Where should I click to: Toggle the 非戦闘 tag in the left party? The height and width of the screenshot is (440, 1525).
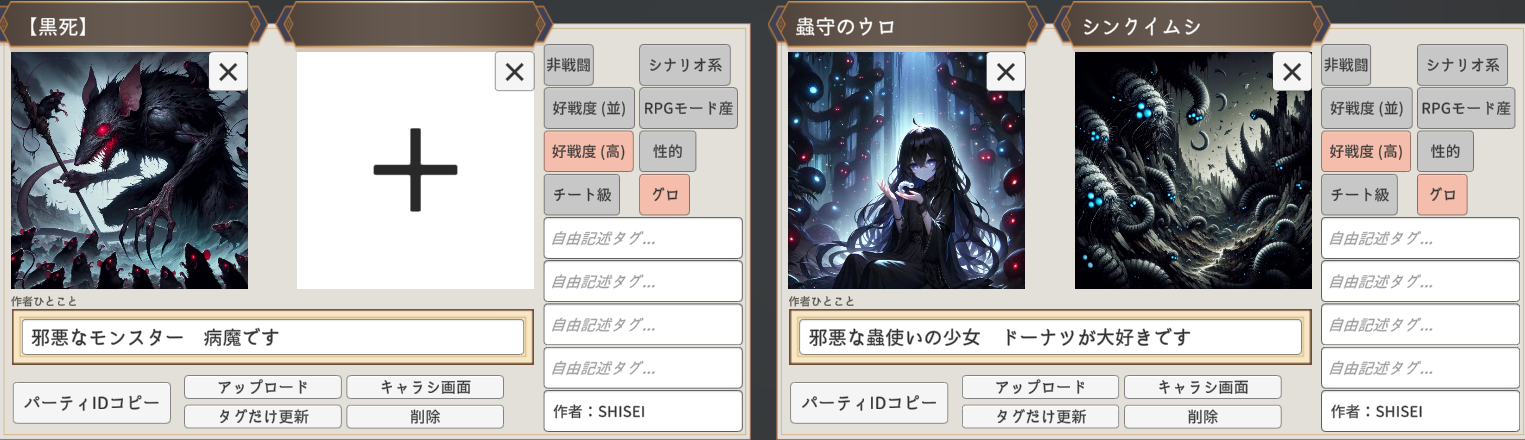coord(568,65)
